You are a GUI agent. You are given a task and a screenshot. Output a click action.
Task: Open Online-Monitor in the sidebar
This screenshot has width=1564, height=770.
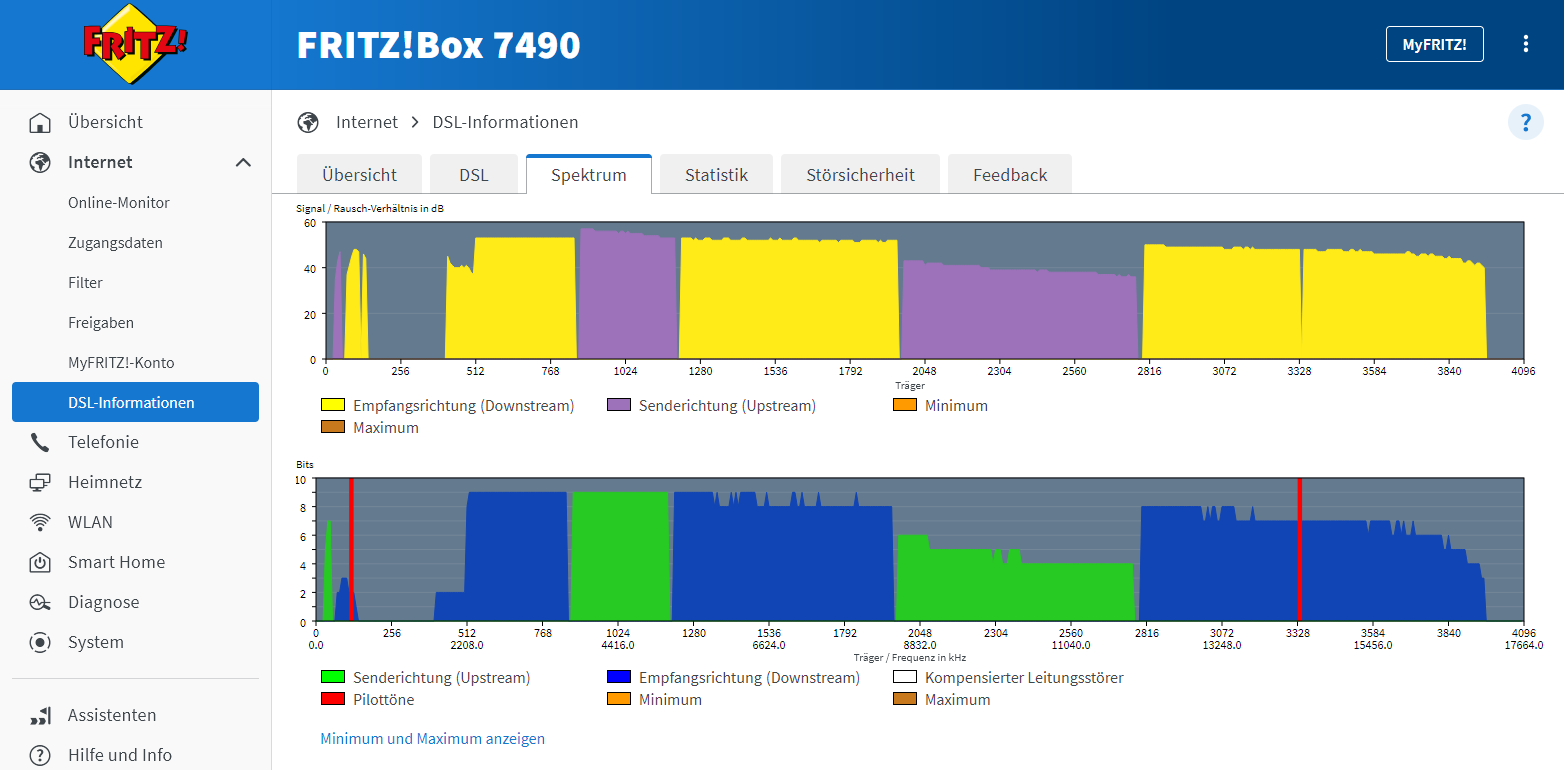pos(119,203)
